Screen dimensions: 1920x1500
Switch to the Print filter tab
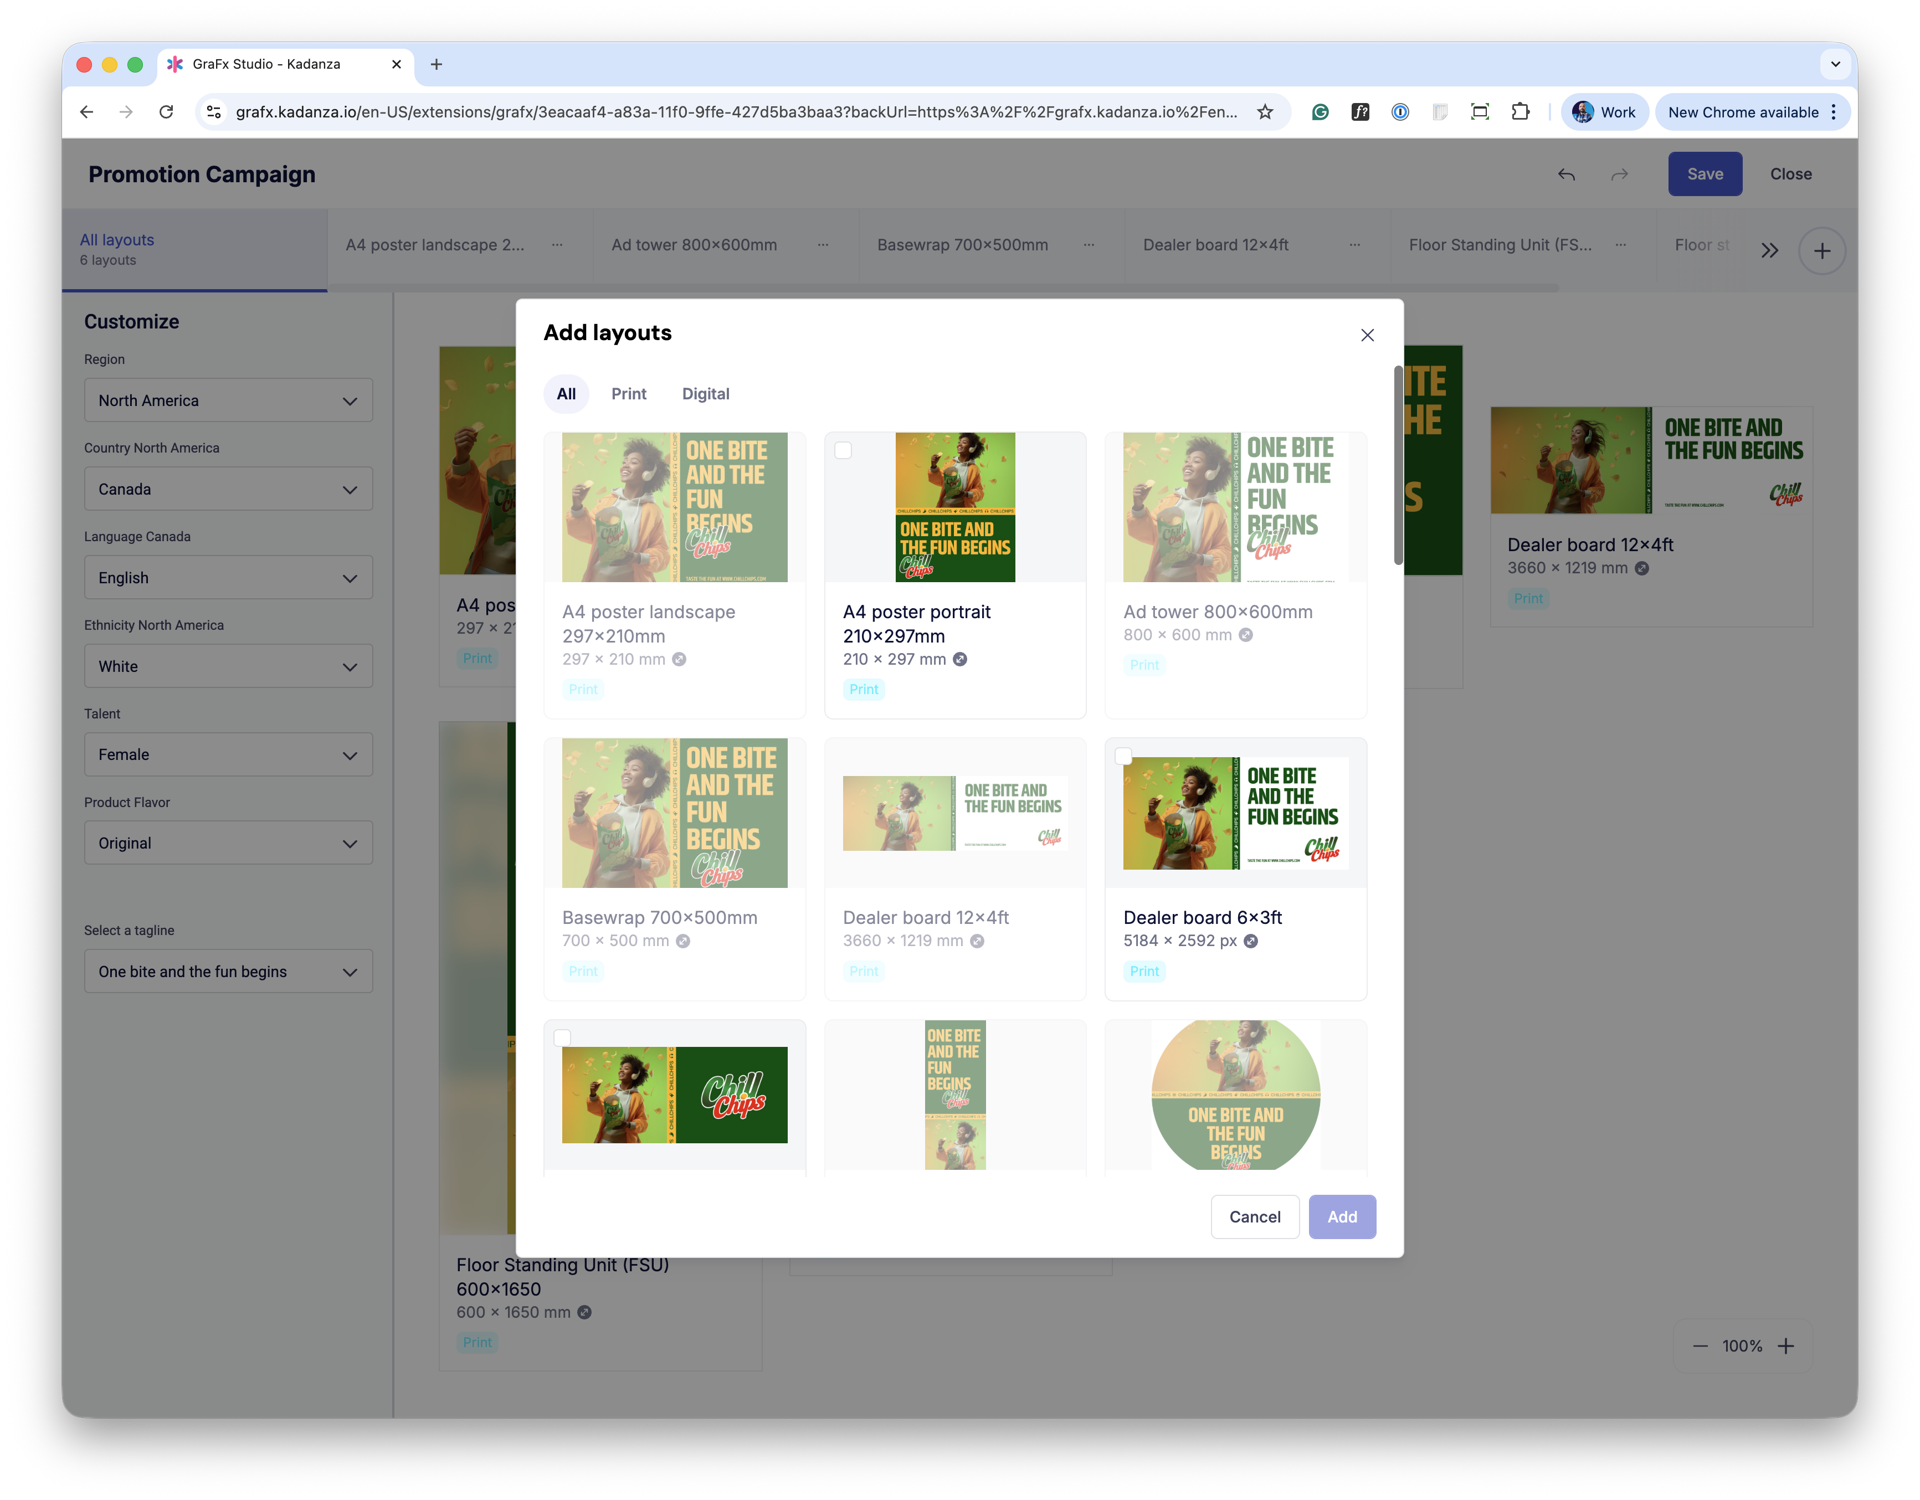(x=628, y=394)
